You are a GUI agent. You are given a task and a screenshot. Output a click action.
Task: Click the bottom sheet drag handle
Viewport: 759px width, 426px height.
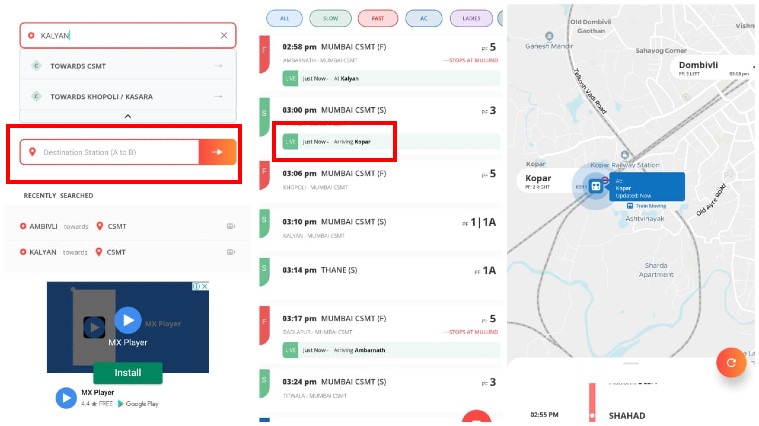631,363
